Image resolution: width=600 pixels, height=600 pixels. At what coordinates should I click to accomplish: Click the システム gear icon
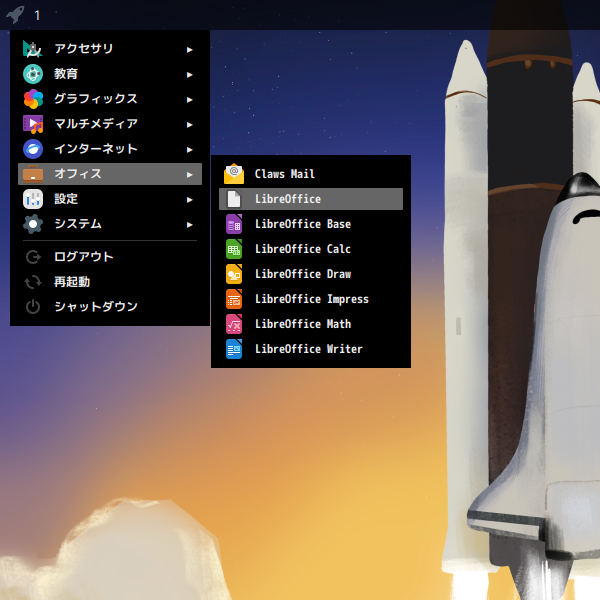tap(33, 224)
